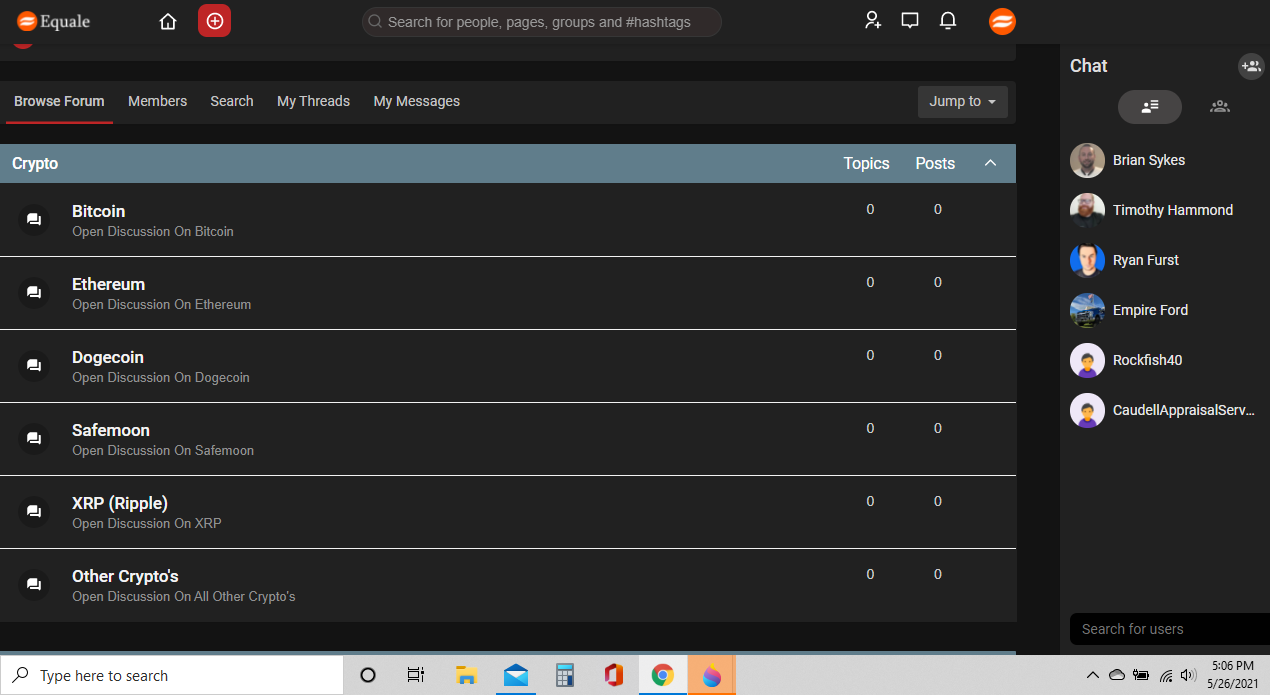The image size is (1270, 695).
Task: Click the Safemoon forum icon
Action: tap(34, 439)
